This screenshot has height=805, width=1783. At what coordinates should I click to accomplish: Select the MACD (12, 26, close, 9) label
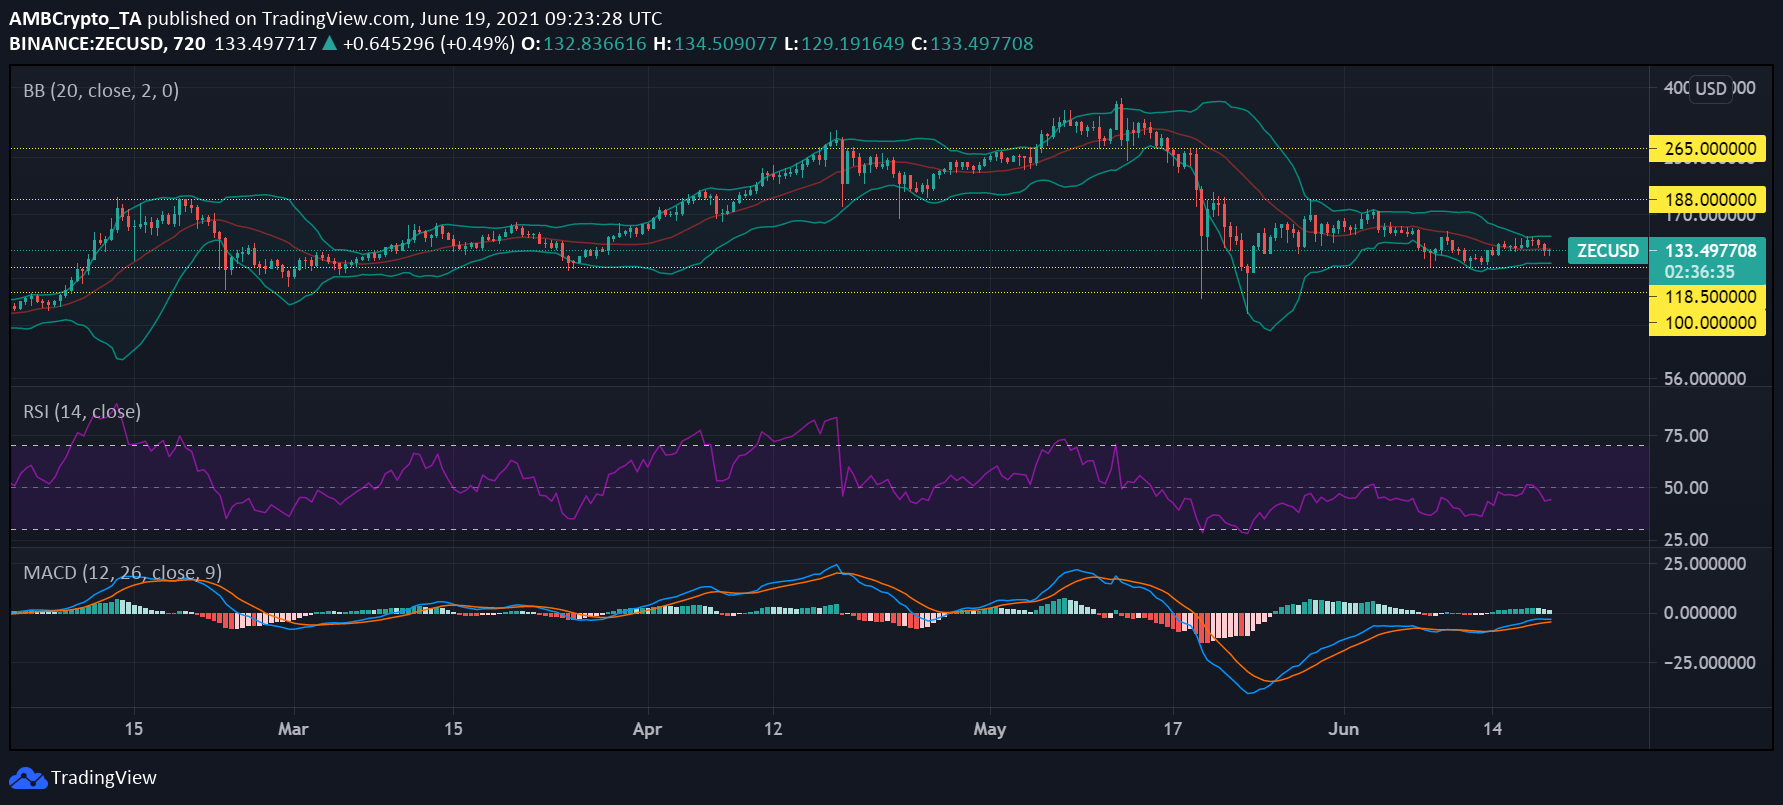click(122, 573)
